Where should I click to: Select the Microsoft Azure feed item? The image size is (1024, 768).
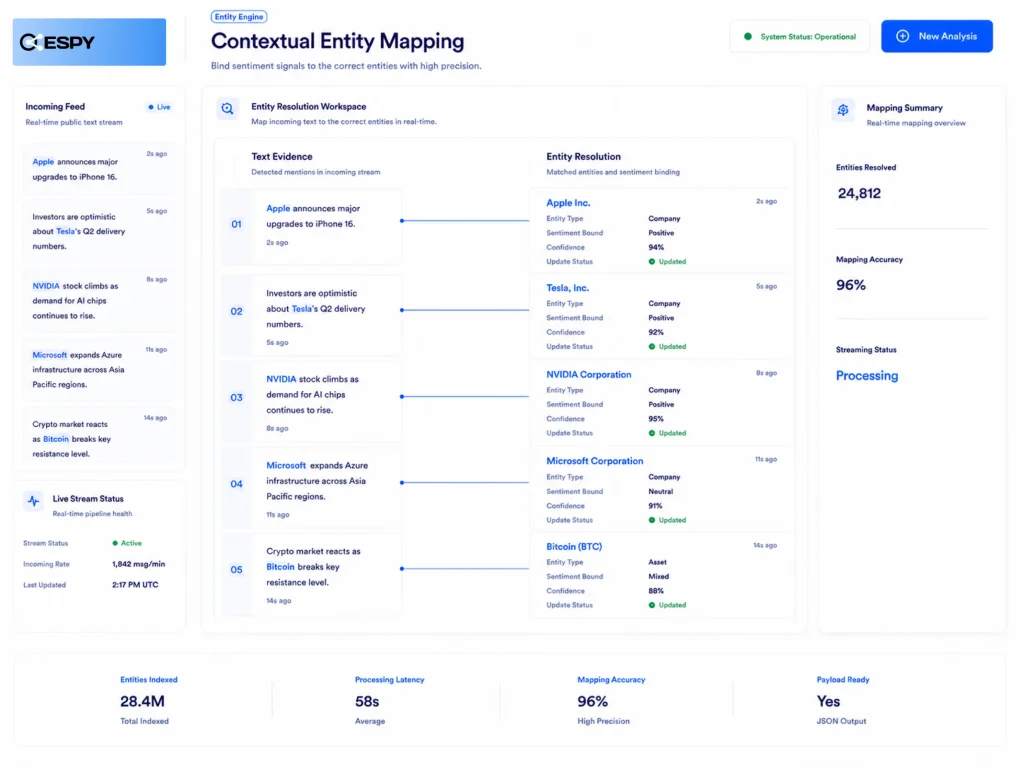[99, 370]
